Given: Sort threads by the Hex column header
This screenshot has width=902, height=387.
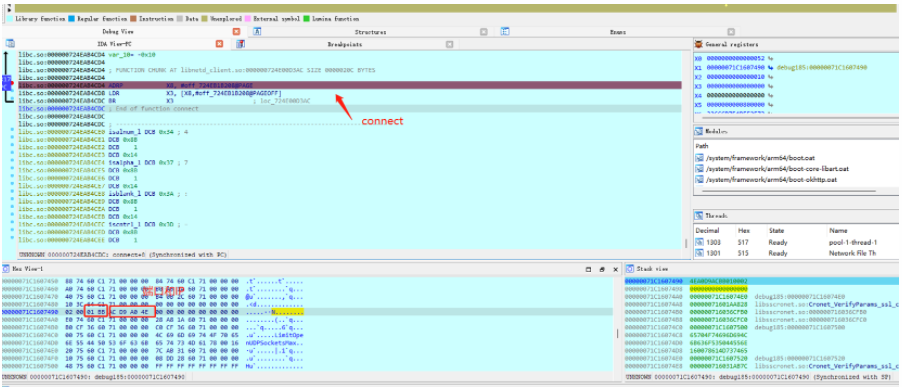Looking at the screenshot, I should [x=743, y=230].
